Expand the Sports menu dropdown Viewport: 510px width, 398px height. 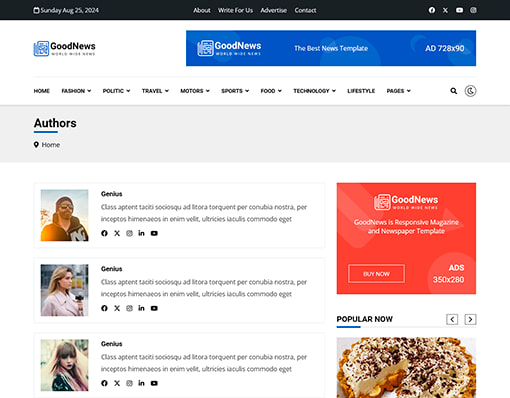[235, 91]
